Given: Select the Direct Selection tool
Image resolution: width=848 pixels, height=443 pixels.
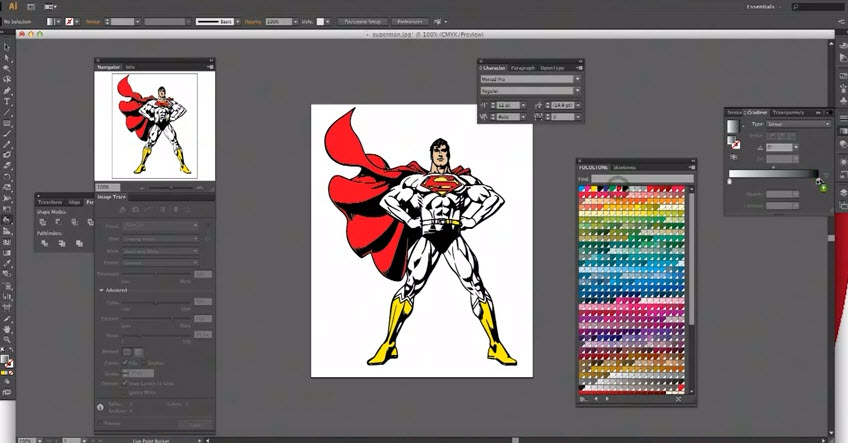Looking at the screenshot, I should click(7, 58).
